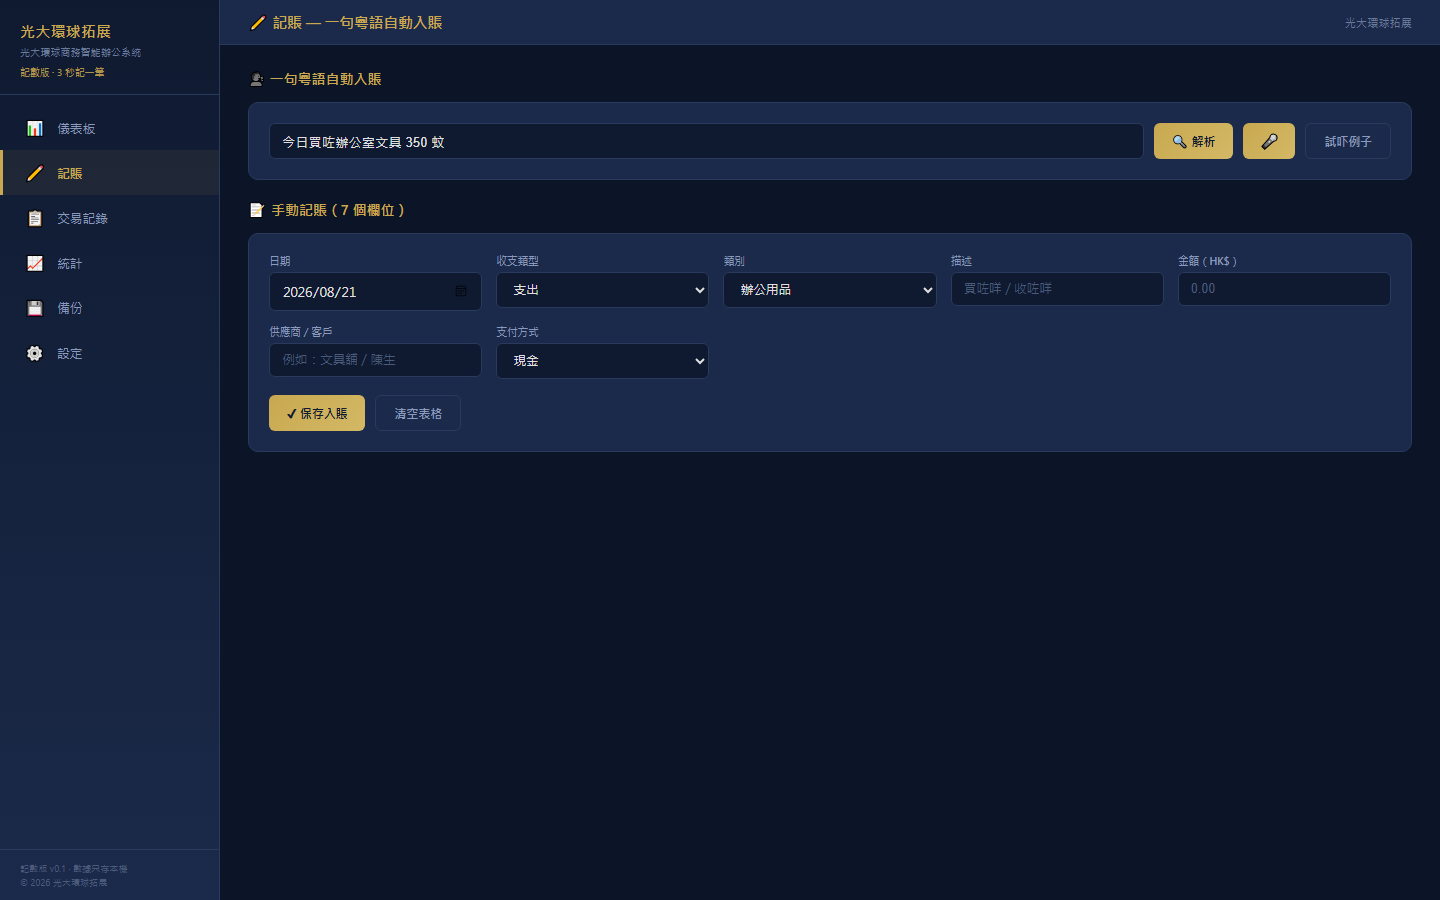Click the 保存入賬 button
The width and height of the screenshot is (1440, 900).
click(x=317, y=413)
